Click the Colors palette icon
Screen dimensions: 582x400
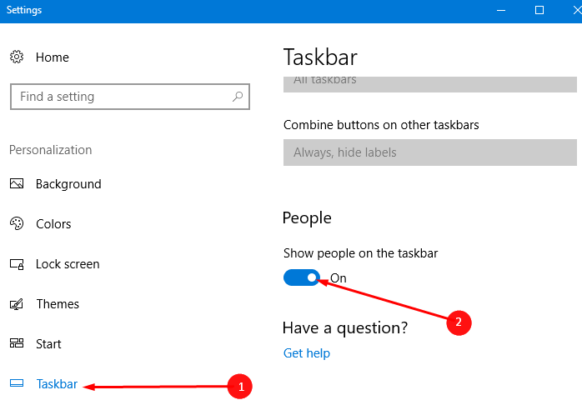[x=17, y=224]
